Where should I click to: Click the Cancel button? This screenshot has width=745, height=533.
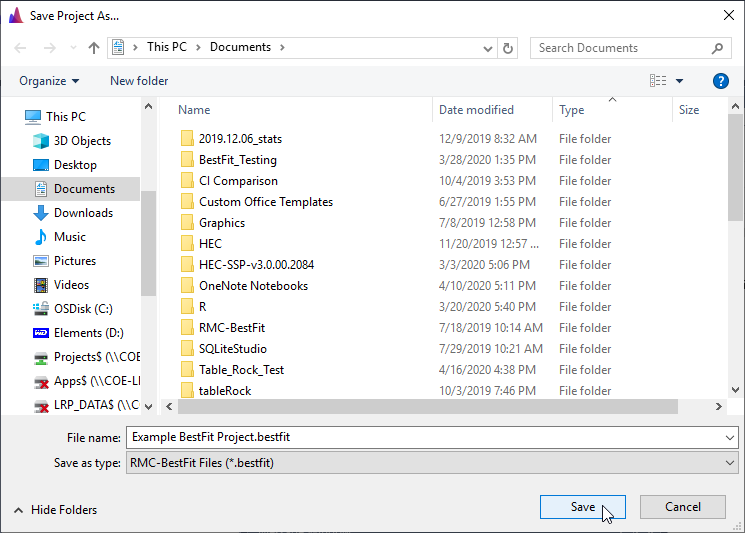coord(682,507)
